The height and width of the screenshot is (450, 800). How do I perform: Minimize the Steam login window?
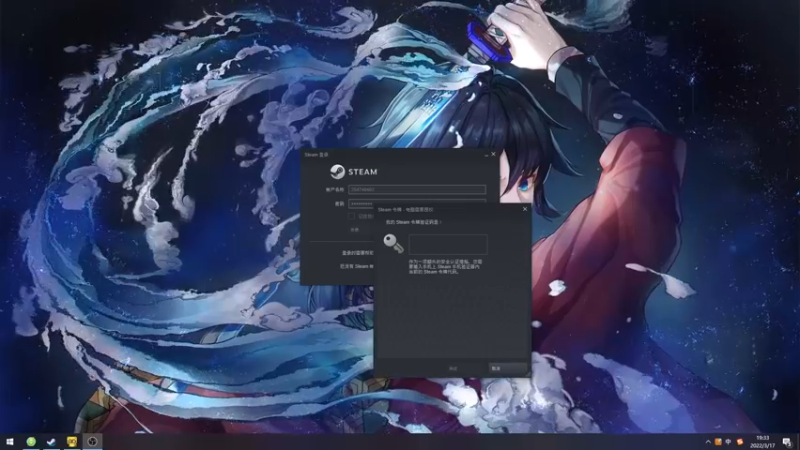coord(486,154)
